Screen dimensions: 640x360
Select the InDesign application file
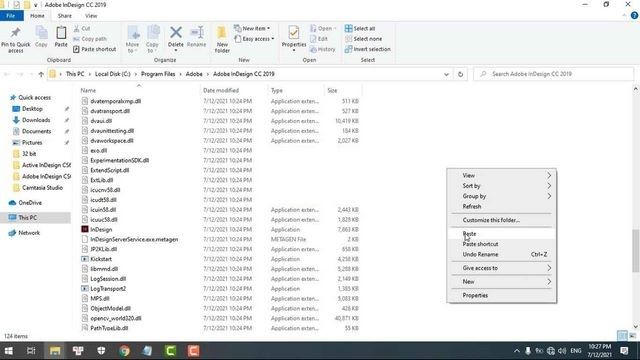(101, 229)
